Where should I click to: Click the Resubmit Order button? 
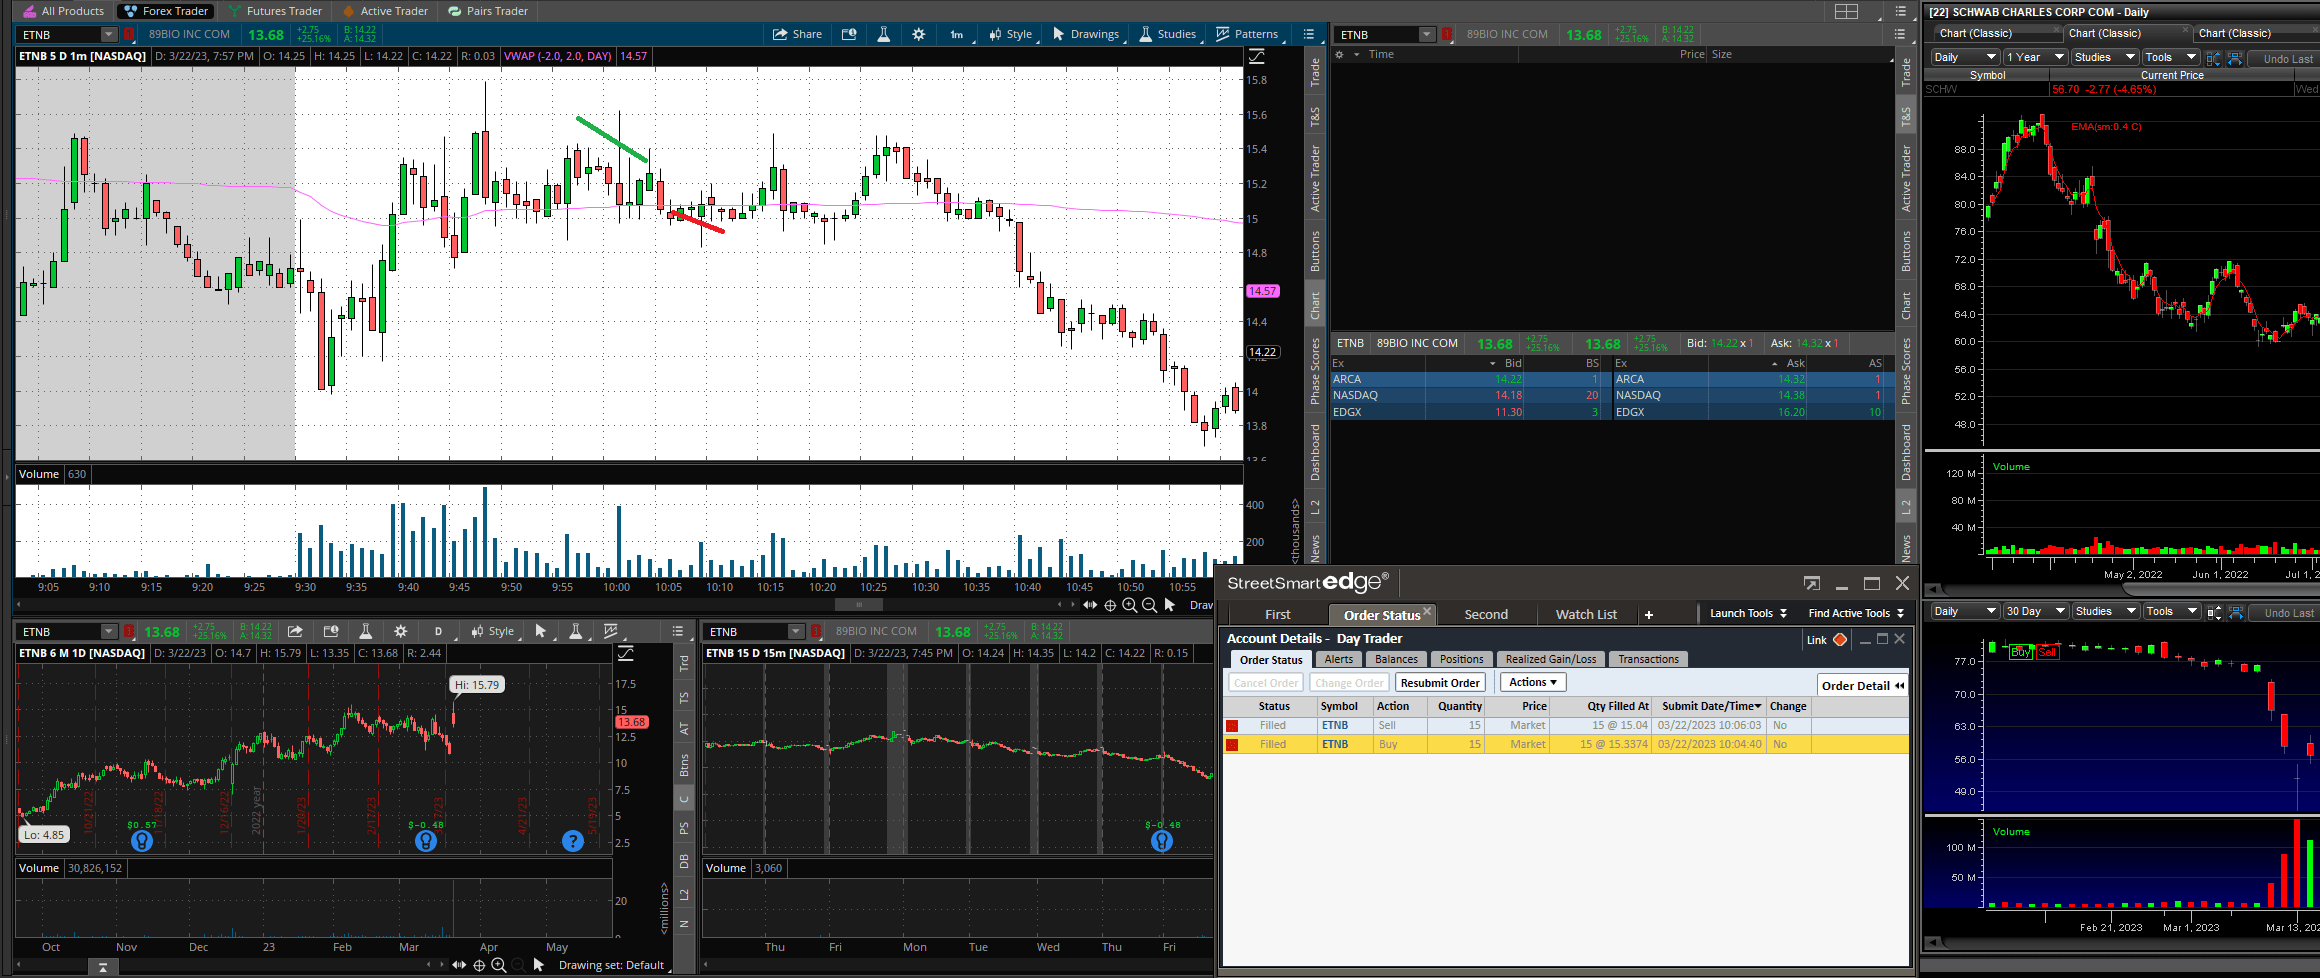tap(1440, 683)
